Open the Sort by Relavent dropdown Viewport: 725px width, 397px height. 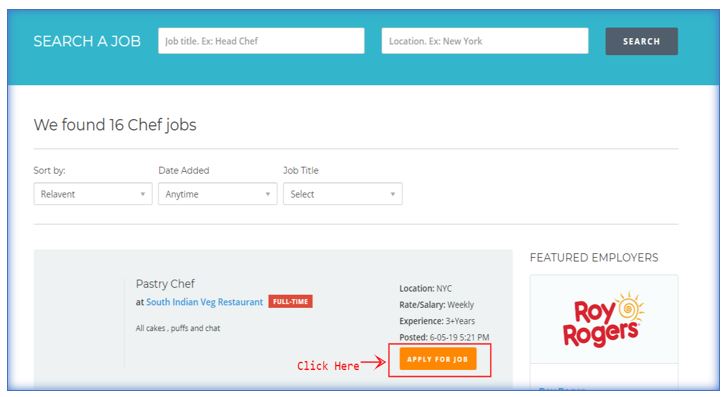(93, 194)
